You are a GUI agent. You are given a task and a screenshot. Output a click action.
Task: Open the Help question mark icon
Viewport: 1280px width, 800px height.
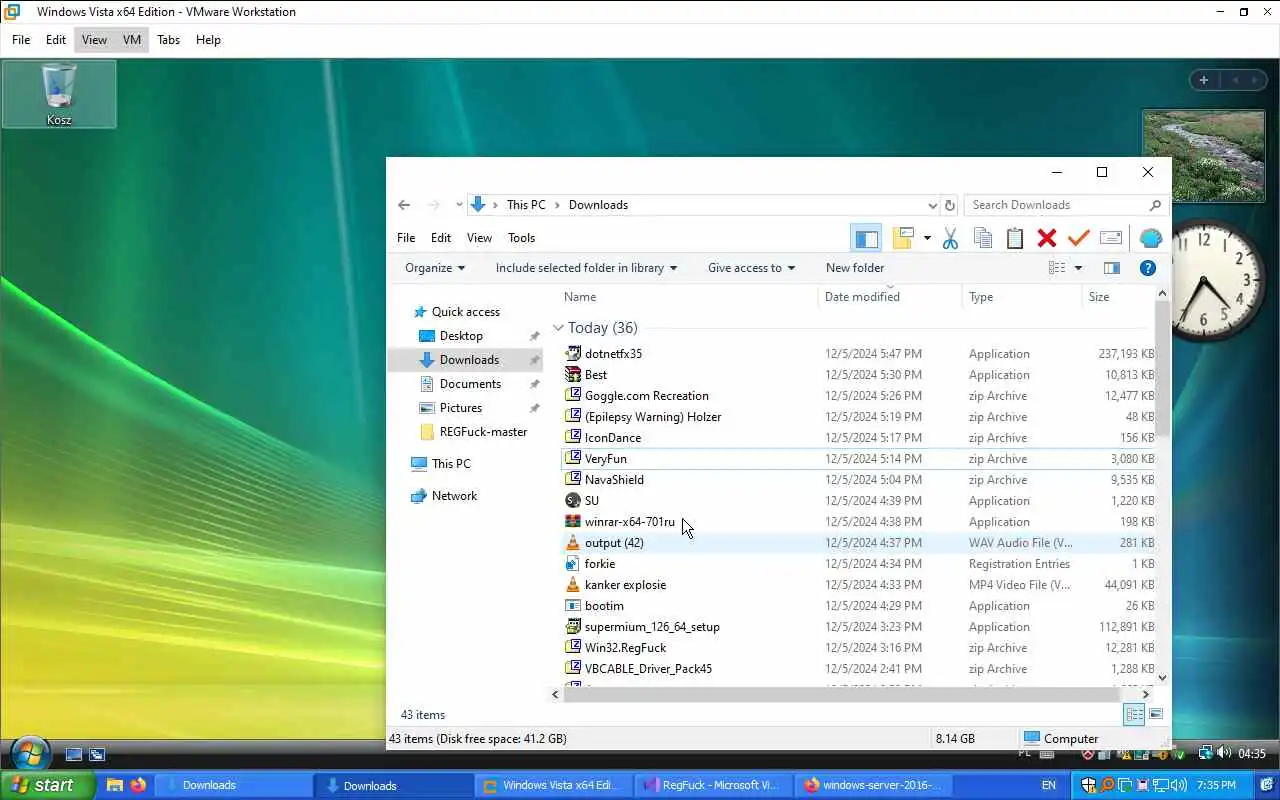pos(1148,268)
